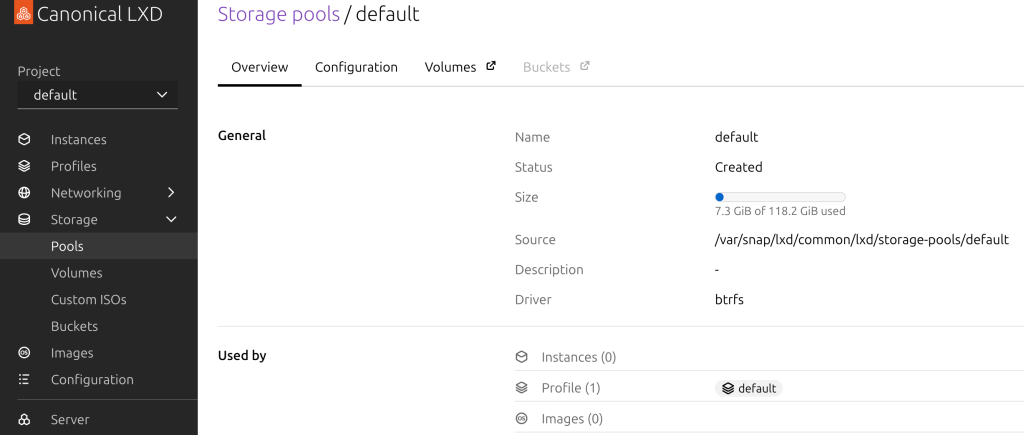1024x435 pixels.
Task: Click the Profiles layers icon in sidebar
Action: coord(24,166)
